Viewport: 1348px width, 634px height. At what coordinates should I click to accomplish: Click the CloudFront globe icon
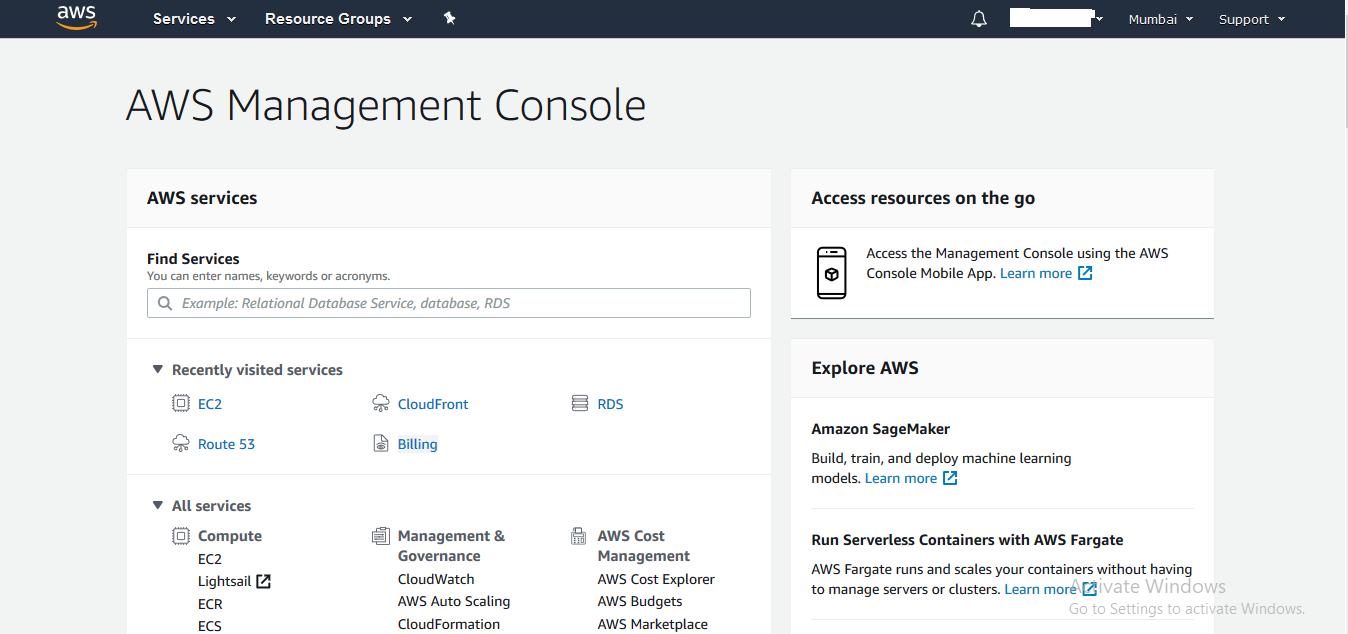tap(380, 403)
